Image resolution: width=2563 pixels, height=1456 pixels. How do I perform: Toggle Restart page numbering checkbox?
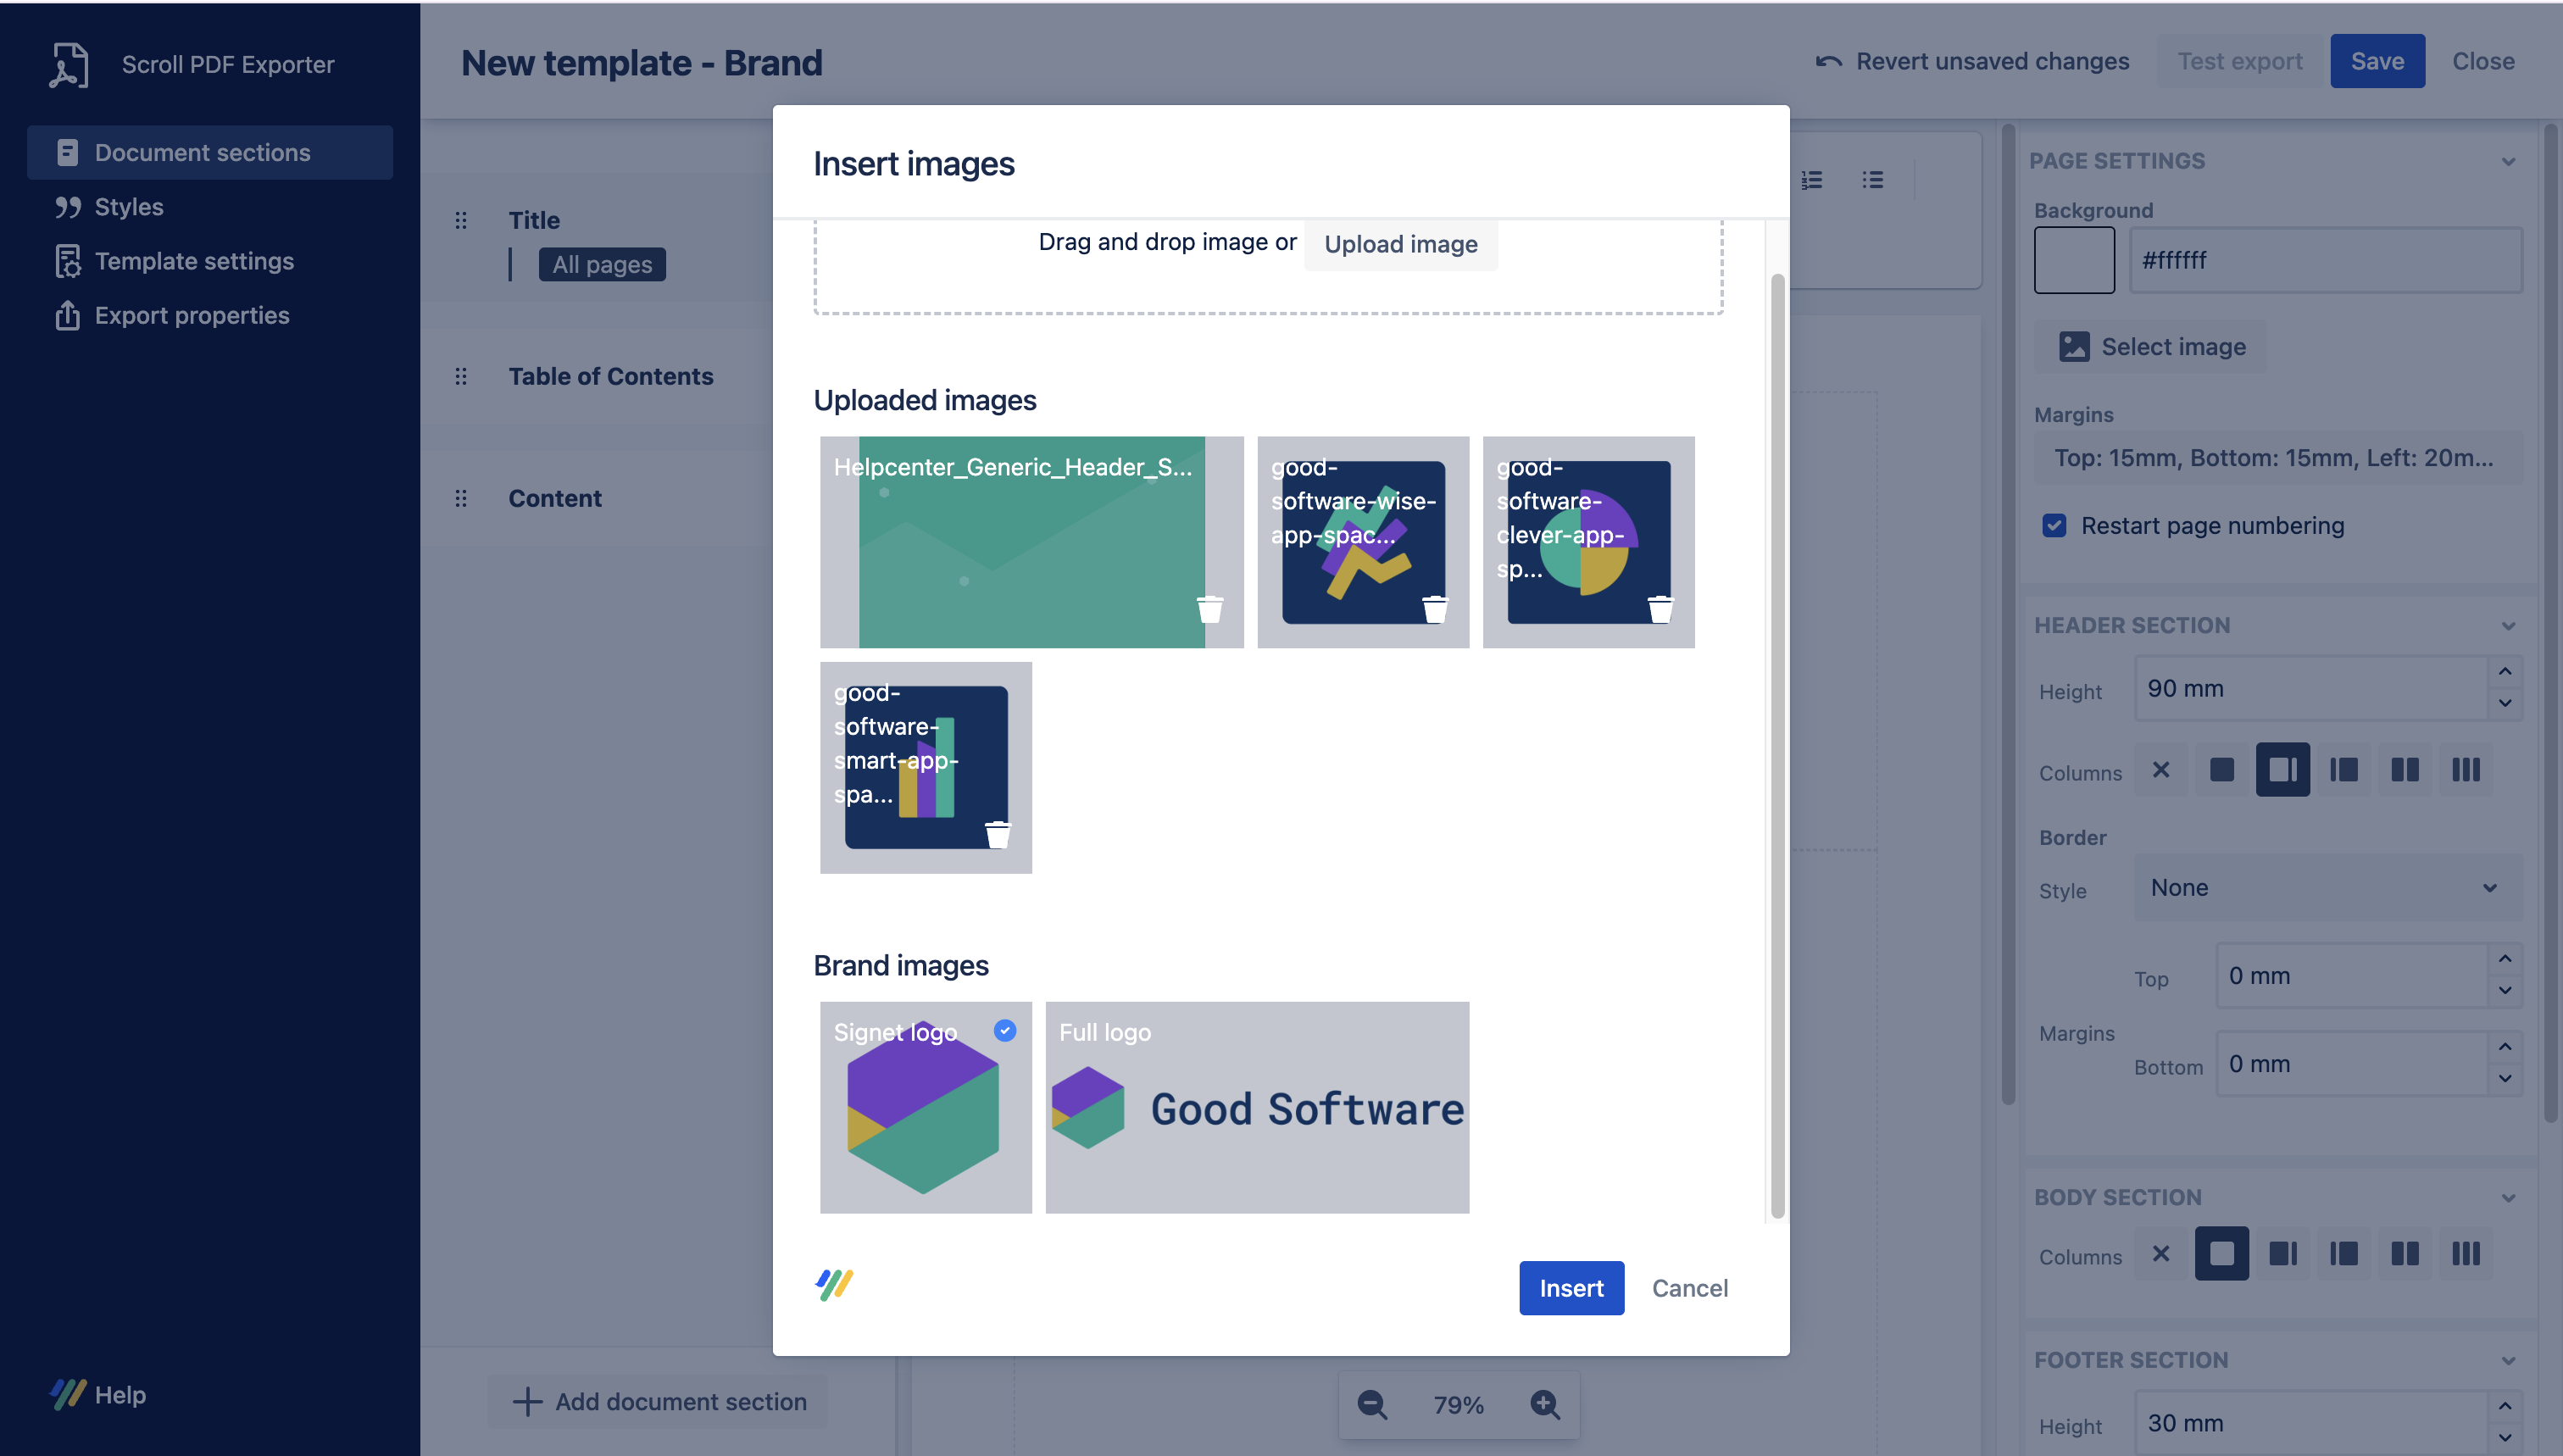coord(2054,525)
